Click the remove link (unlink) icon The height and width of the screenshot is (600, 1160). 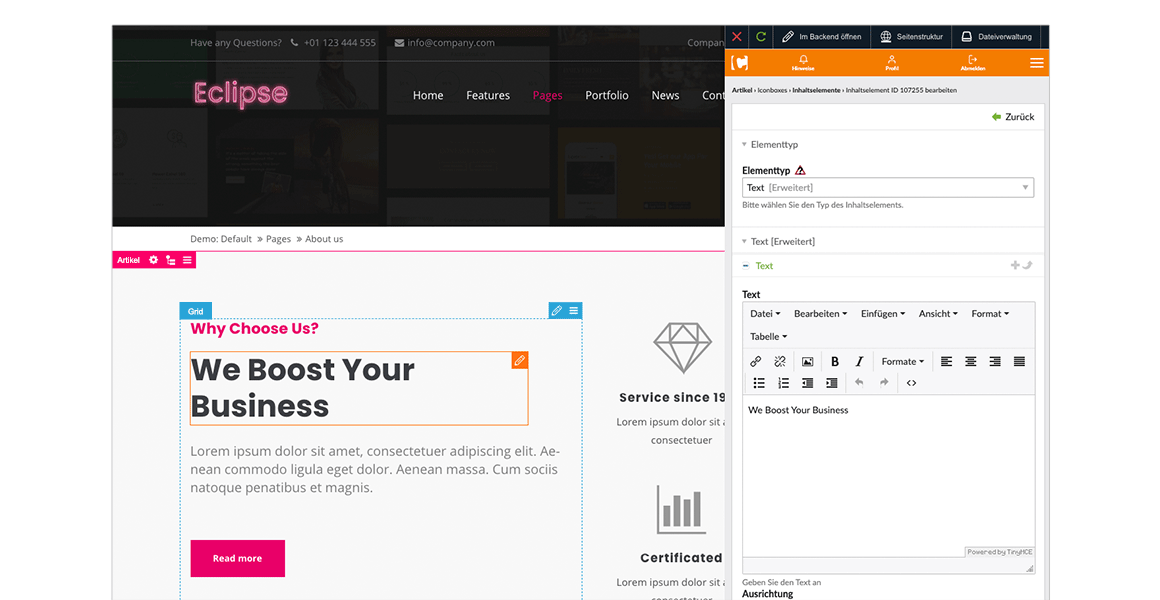click(x=780, y=361)
